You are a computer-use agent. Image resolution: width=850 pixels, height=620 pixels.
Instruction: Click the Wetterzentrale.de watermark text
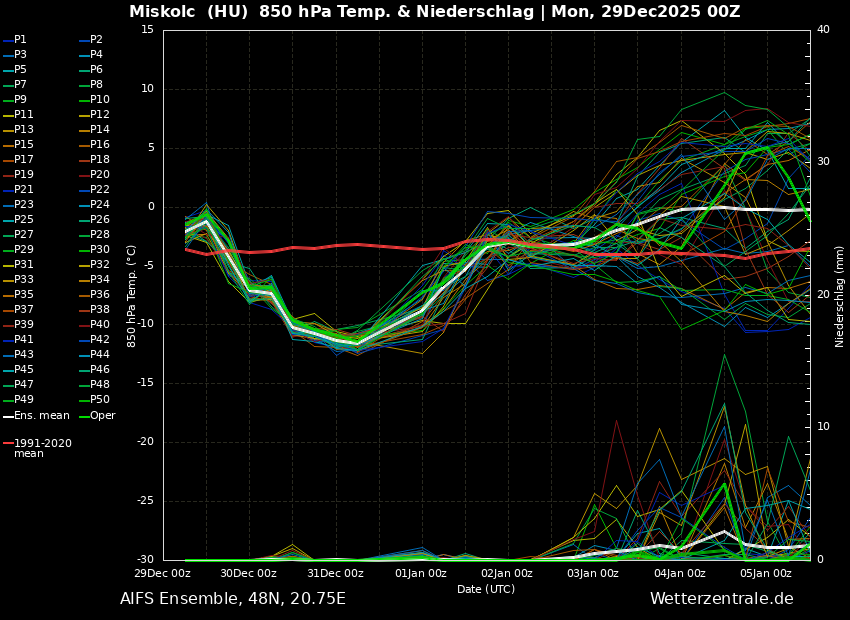pyautogui.click(x=721, y=599)
